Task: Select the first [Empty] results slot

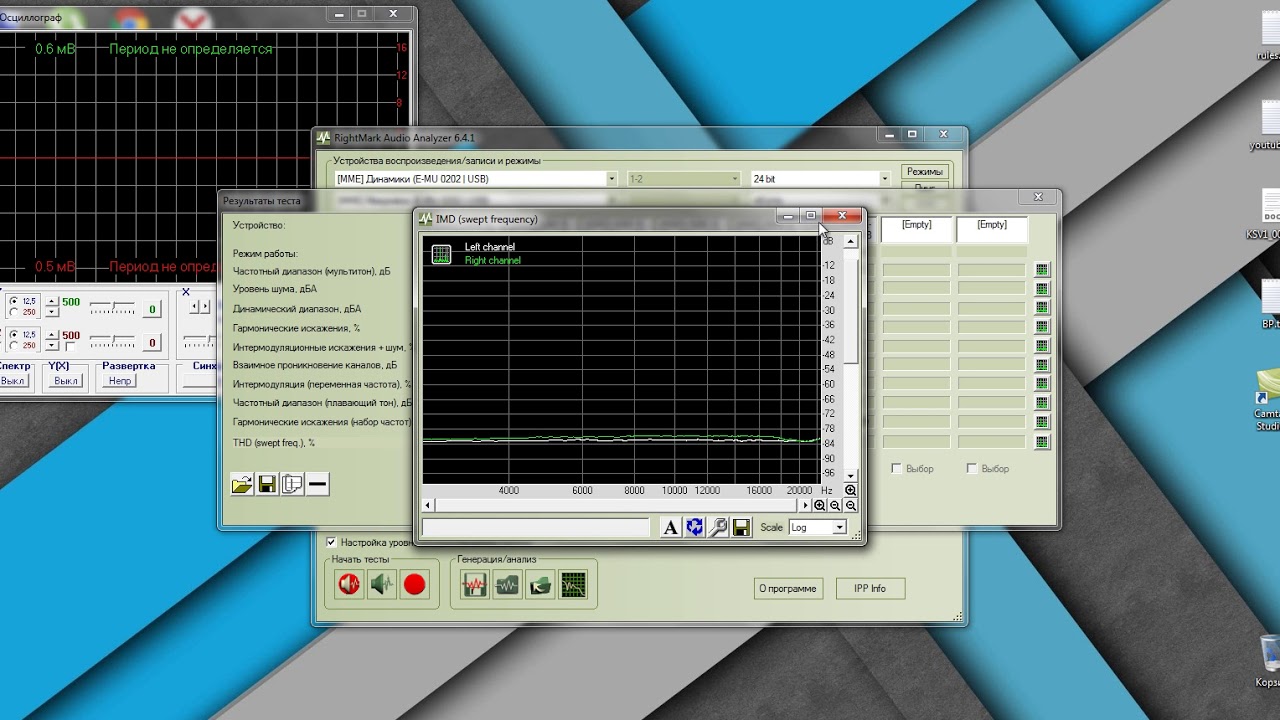Action: [916, 229]
